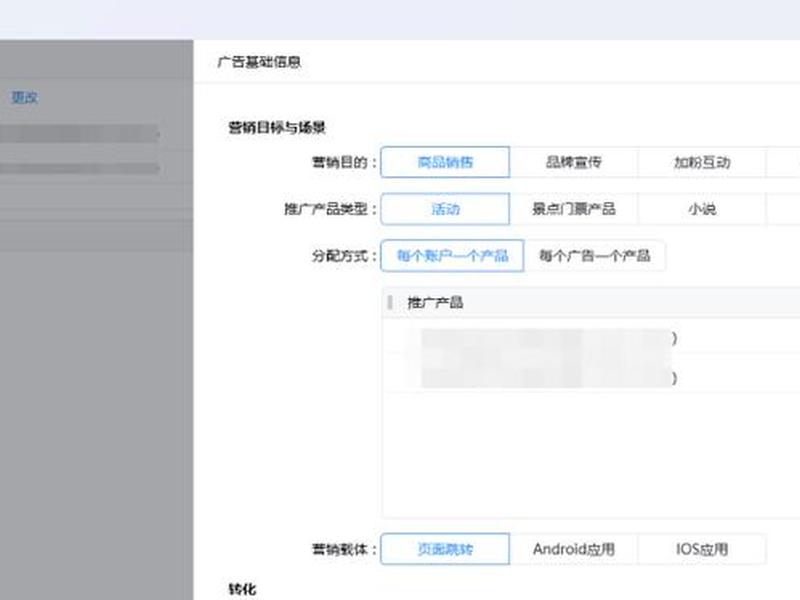
Task: Click the 推广产品类型 field label
Action: (x=330, y=209)
